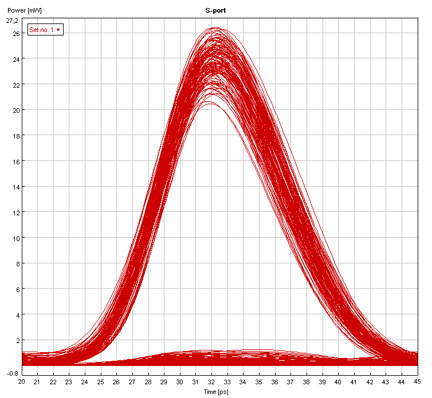The height and width of the screenshot is (398, 432).
Task: Click the 42 tick label on the time axis
Action: 369,382
